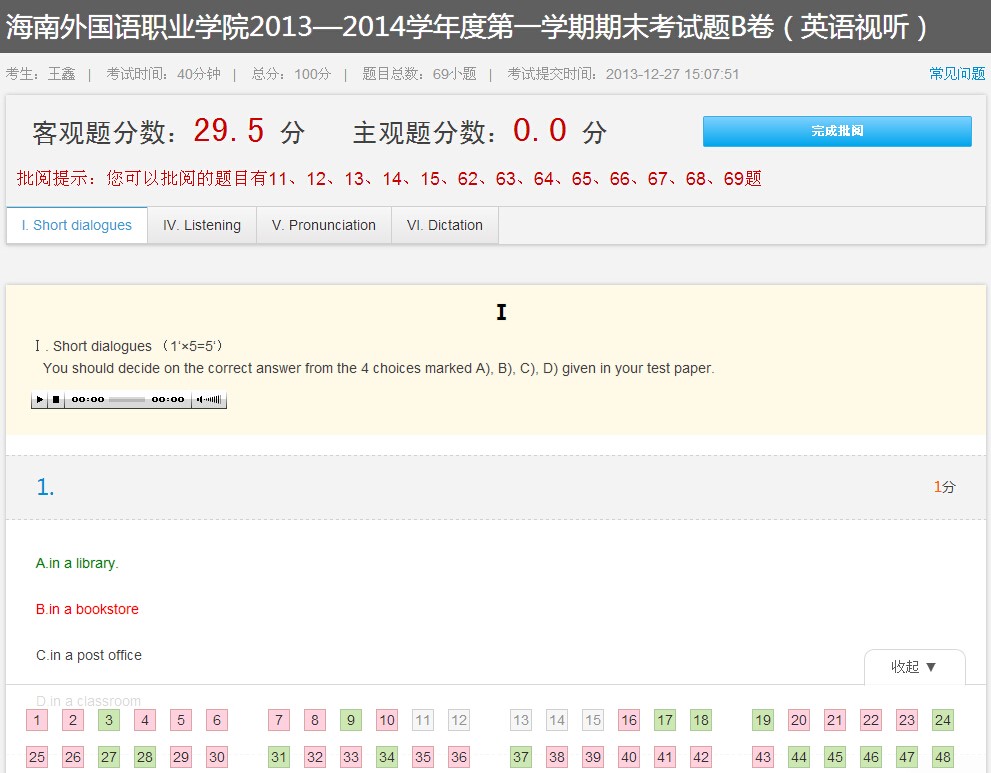Navigate to question 41
This screenshot has height=773, width=991.
pyautogui.click(x=665, y=757)
